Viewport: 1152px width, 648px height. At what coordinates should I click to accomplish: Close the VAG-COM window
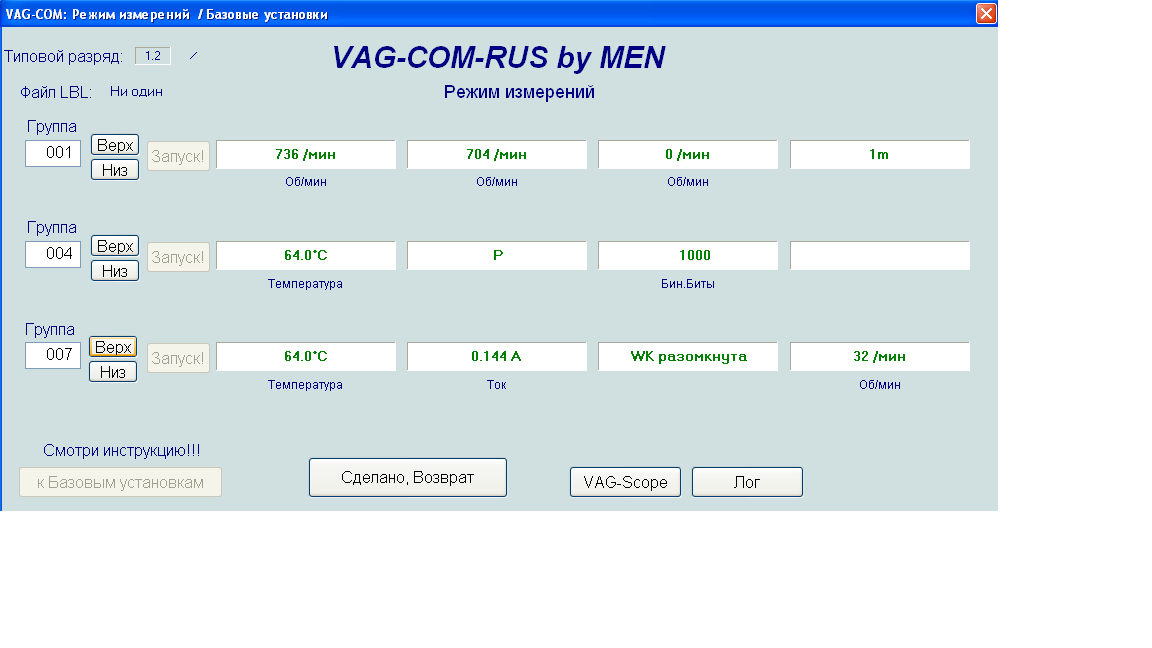coord(986,13)
